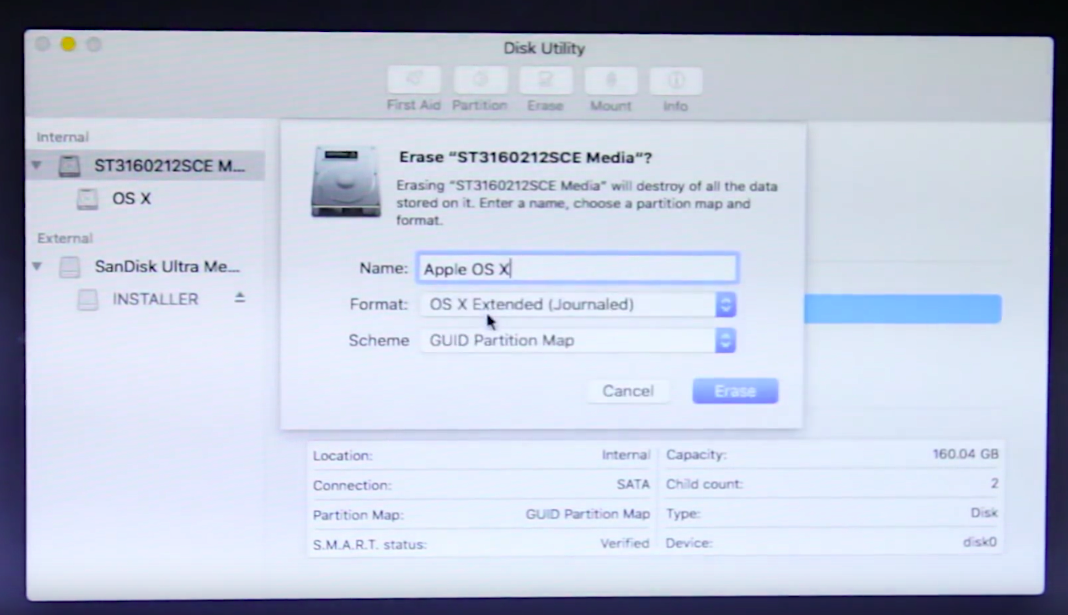1068x615 pixels.
Task: Confirm with the blue Erase button
Action: tap(735, 391)
